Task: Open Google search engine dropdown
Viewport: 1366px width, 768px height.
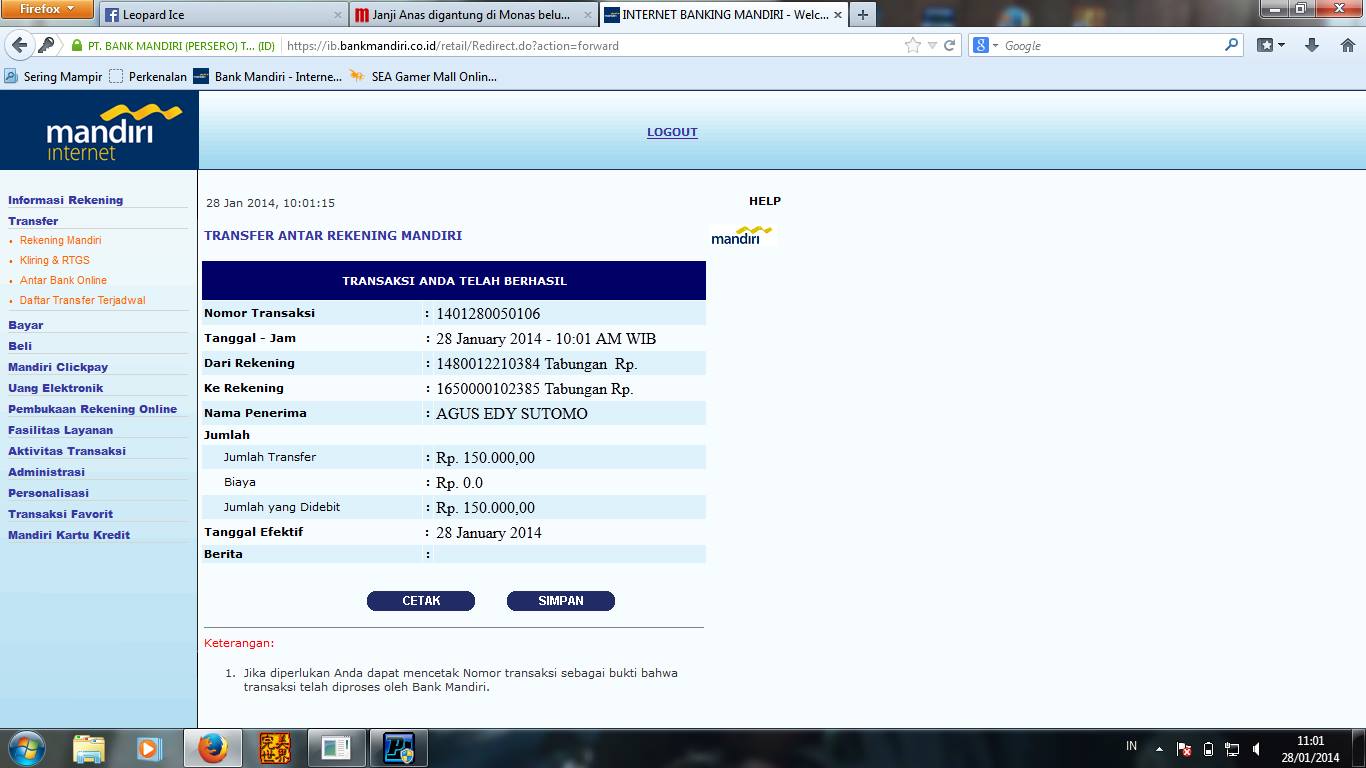Action: [986, 45]
